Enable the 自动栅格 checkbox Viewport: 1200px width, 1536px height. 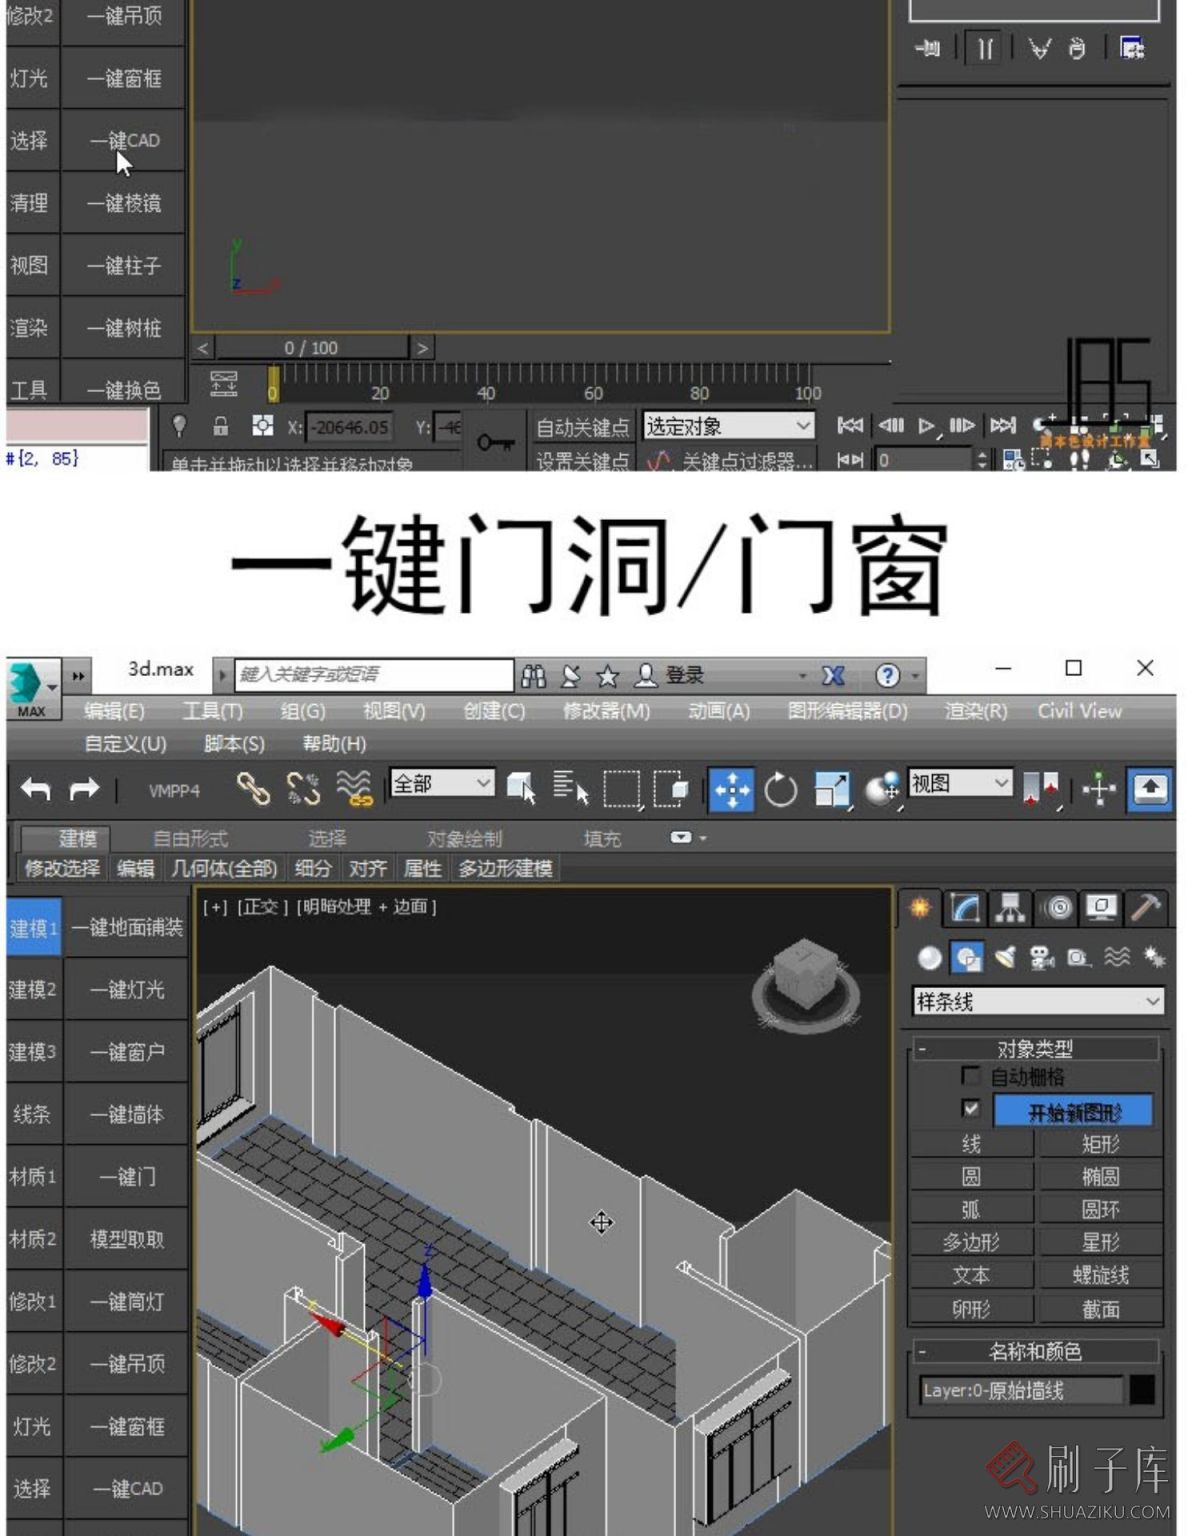tap(970, 1076)
